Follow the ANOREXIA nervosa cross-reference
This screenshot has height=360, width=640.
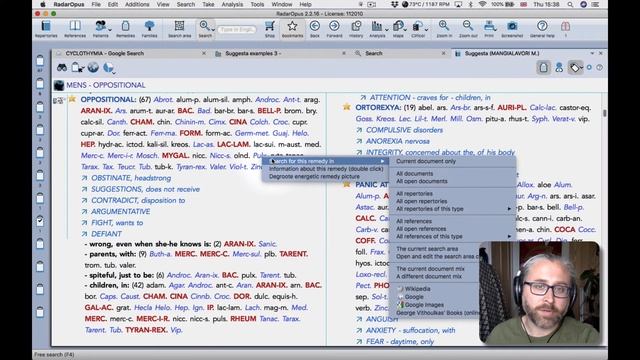click(x=398, y=141)
